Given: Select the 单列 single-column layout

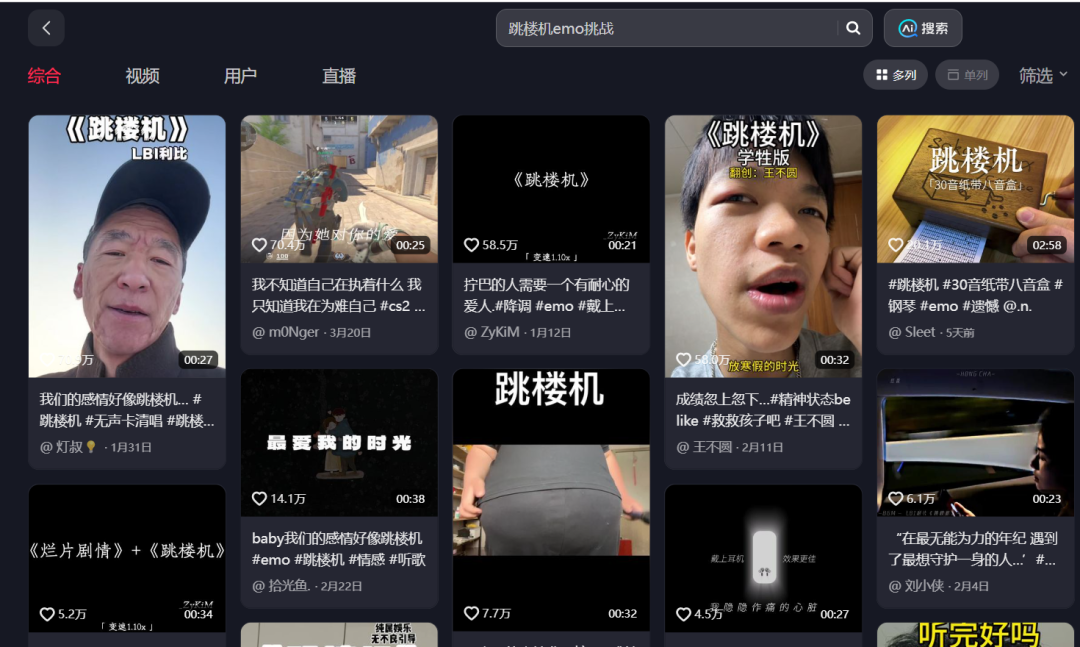Looking at the screenshot, I should click(967, 75).
